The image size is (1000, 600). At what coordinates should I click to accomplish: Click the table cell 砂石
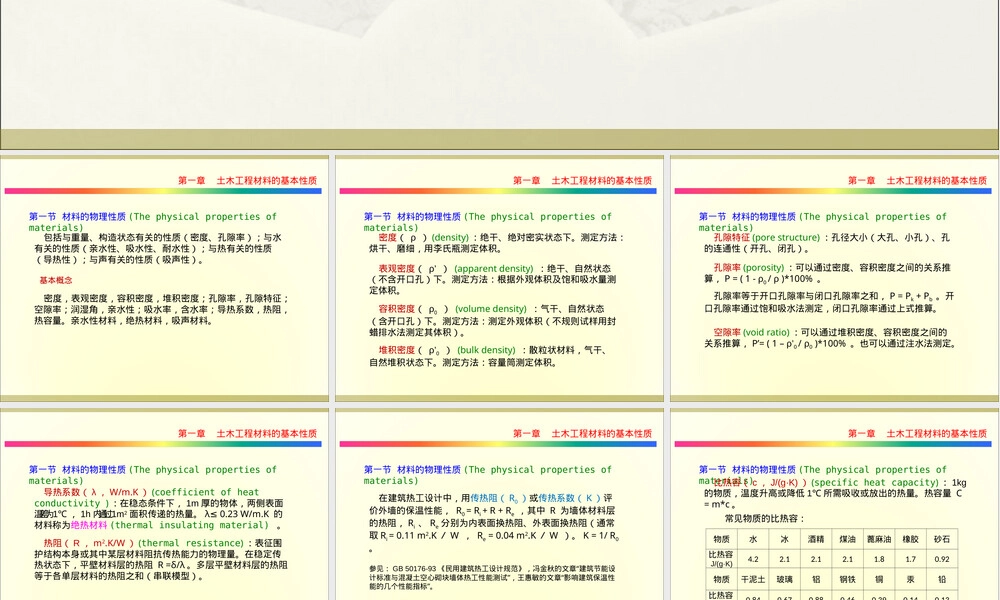pyautogui.click(x=942, y=539)
